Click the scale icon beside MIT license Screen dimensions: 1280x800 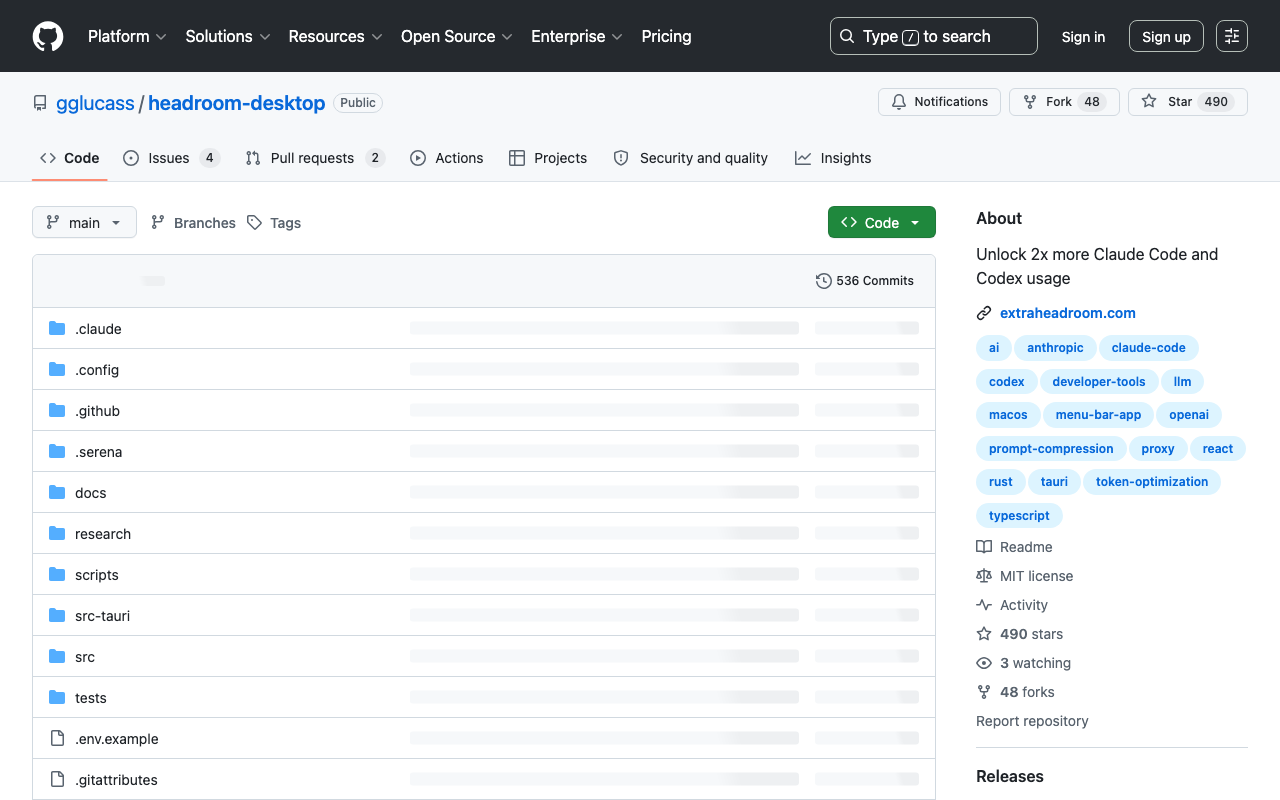984,576
